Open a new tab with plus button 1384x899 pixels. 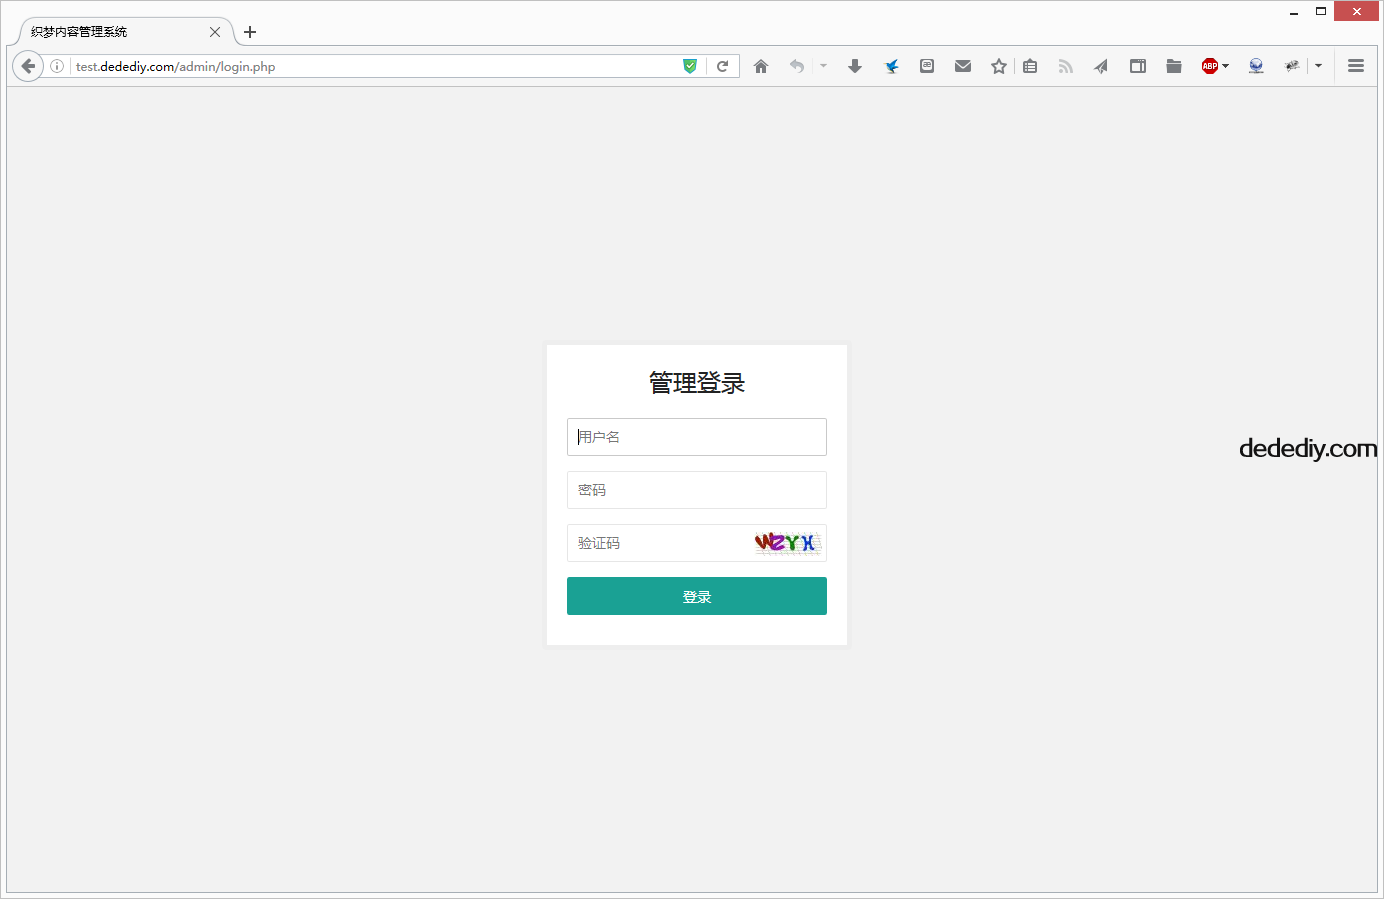point(250,32)
